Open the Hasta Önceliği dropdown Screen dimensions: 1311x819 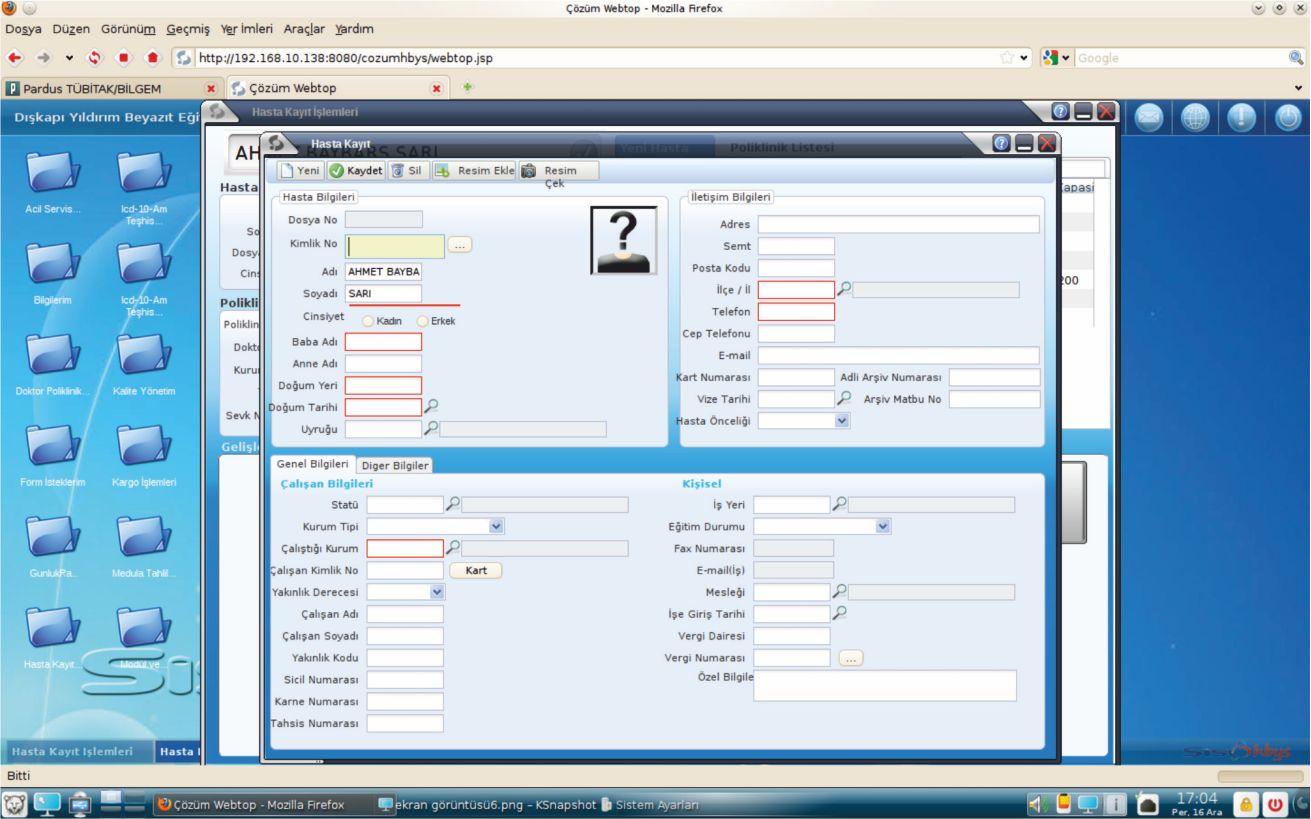[x=842, y=421]
